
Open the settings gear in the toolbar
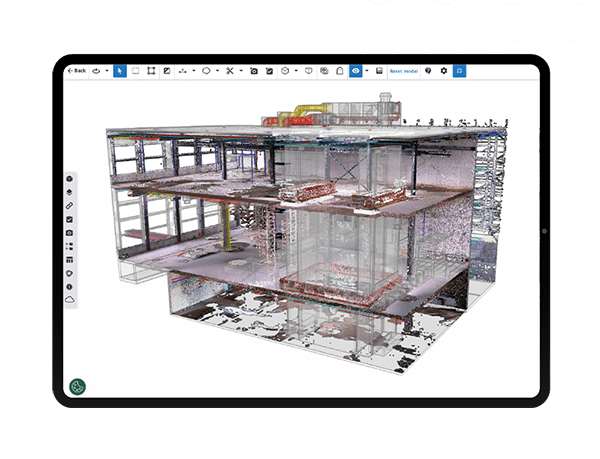click(444, 71)
